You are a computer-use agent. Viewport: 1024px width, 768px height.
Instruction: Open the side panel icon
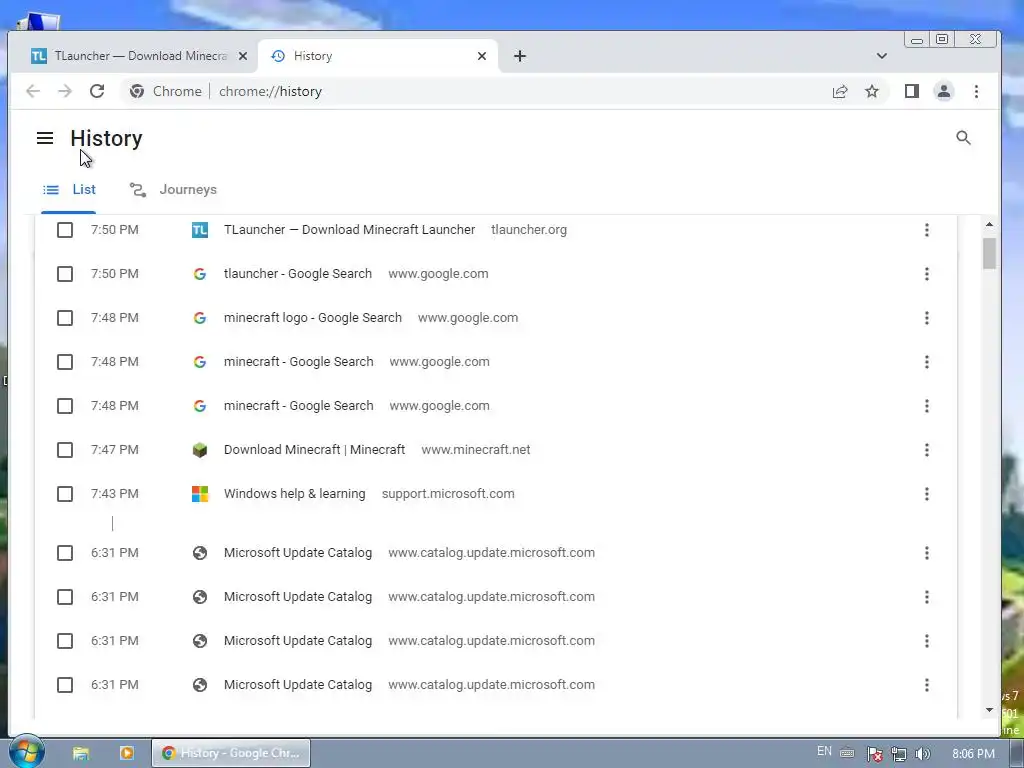(912, 91)
